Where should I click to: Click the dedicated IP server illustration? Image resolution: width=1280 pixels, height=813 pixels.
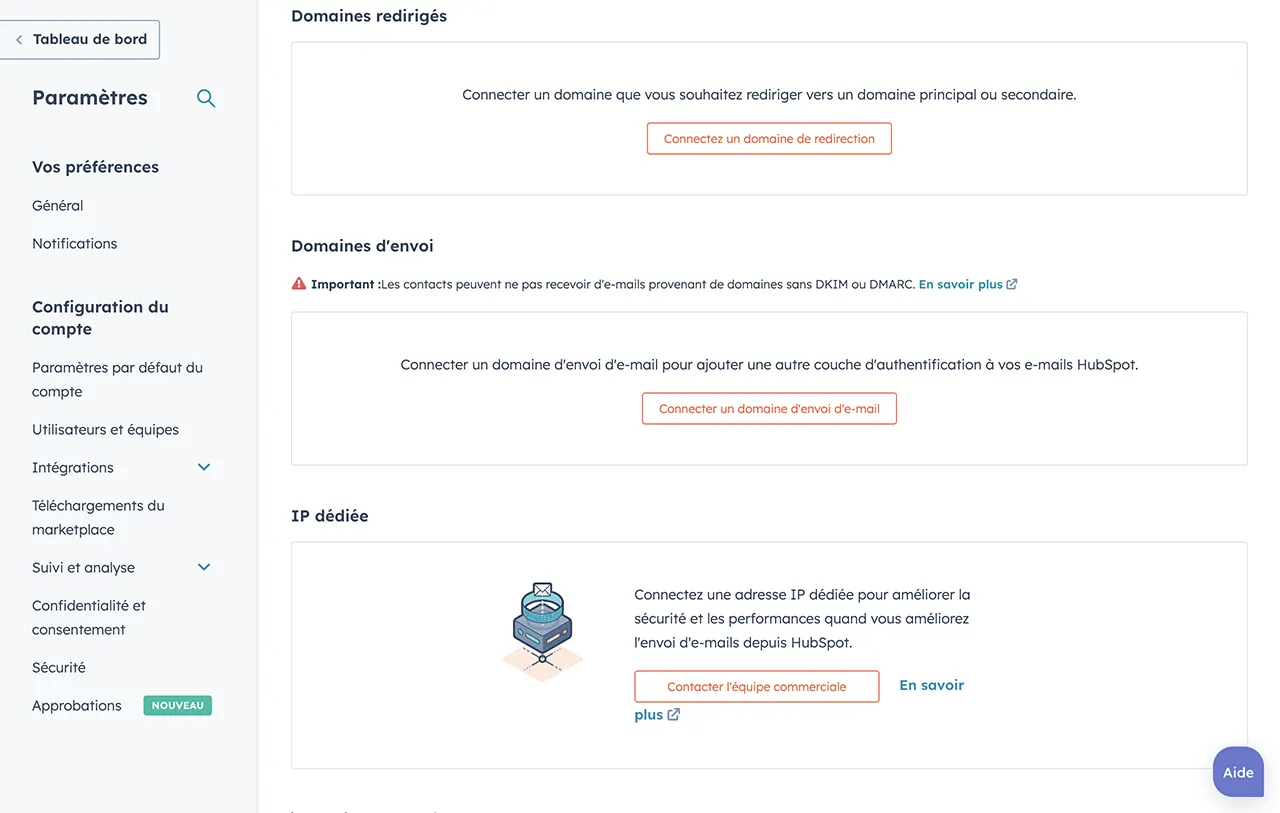click(542, 632)
